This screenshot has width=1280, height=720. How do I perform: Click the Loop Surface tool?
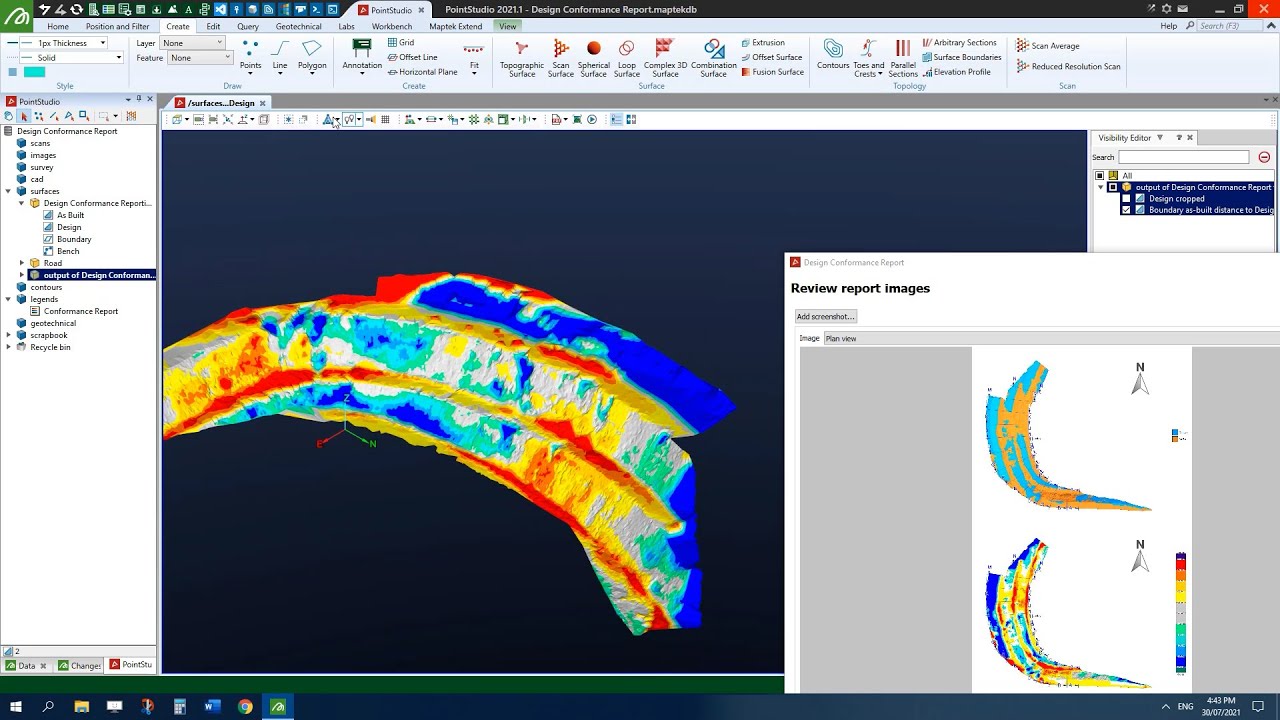click(x=626, y=58)
